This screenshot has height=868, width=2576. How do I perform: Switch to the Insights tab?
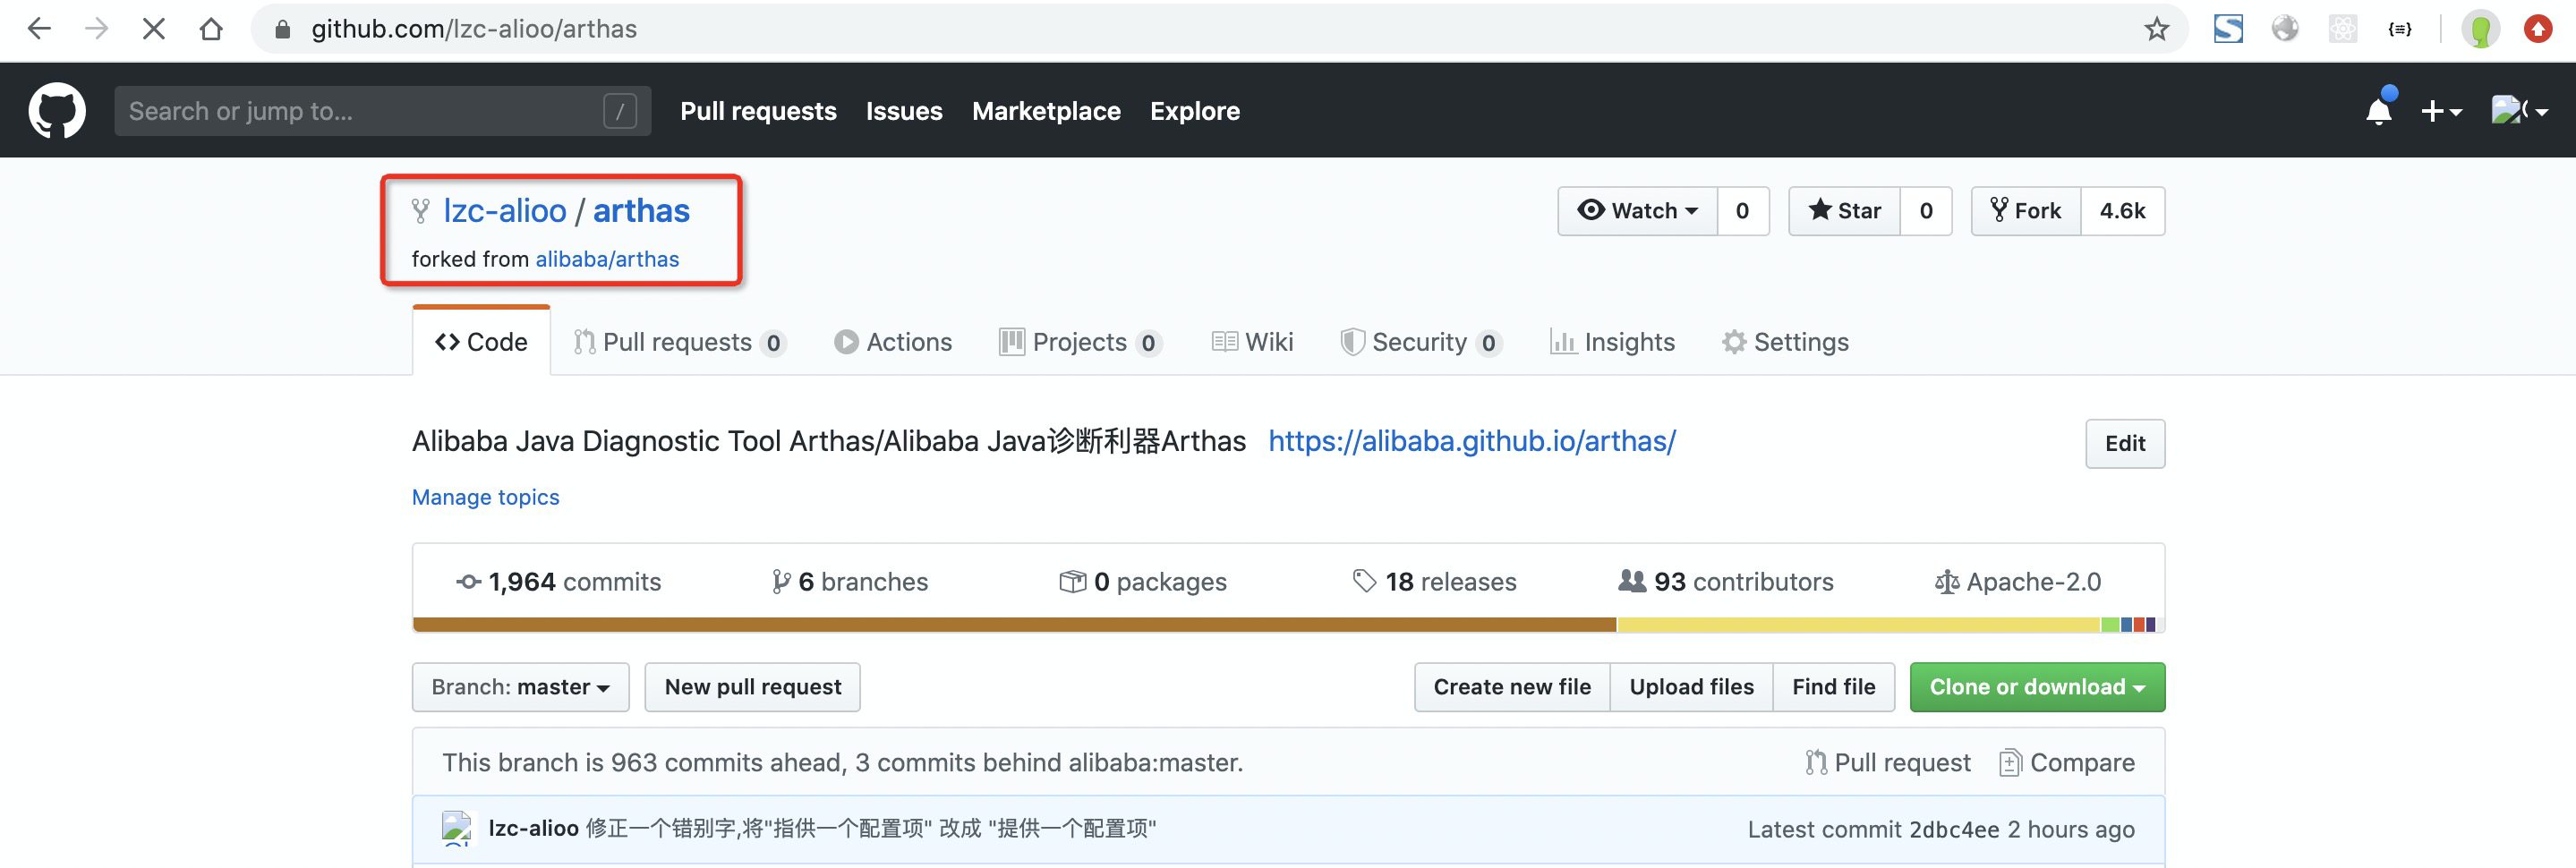[1613, 341]
